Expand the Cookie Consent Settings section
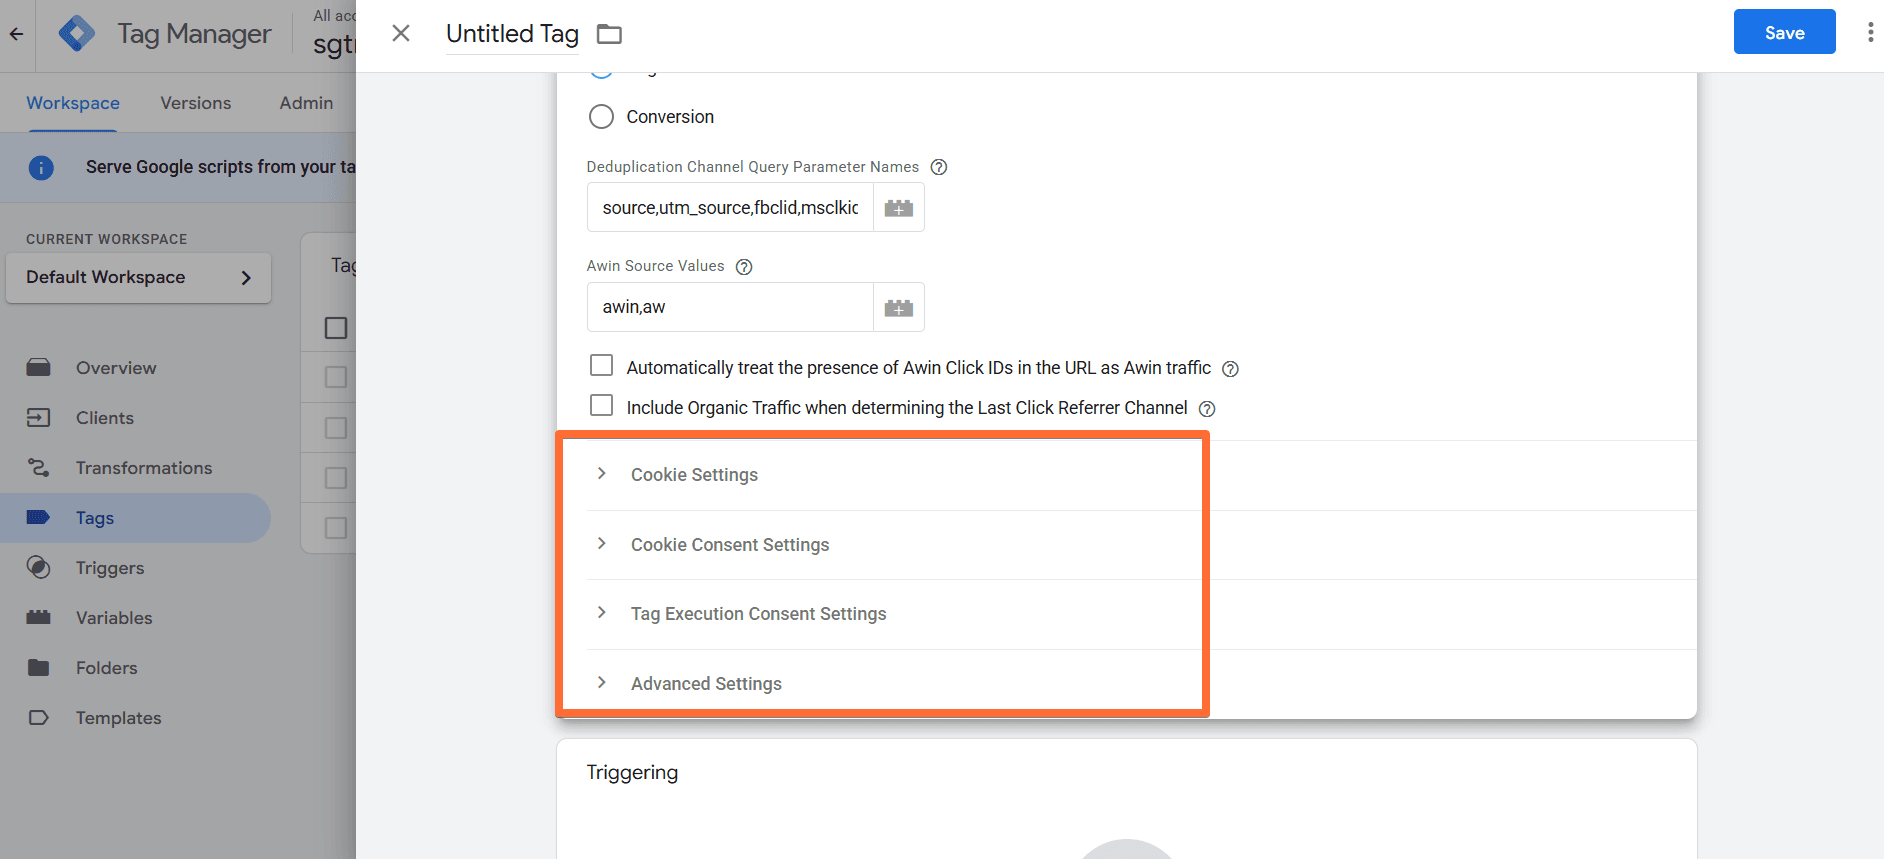This screenshot has width=1884, height=859. 729,545
